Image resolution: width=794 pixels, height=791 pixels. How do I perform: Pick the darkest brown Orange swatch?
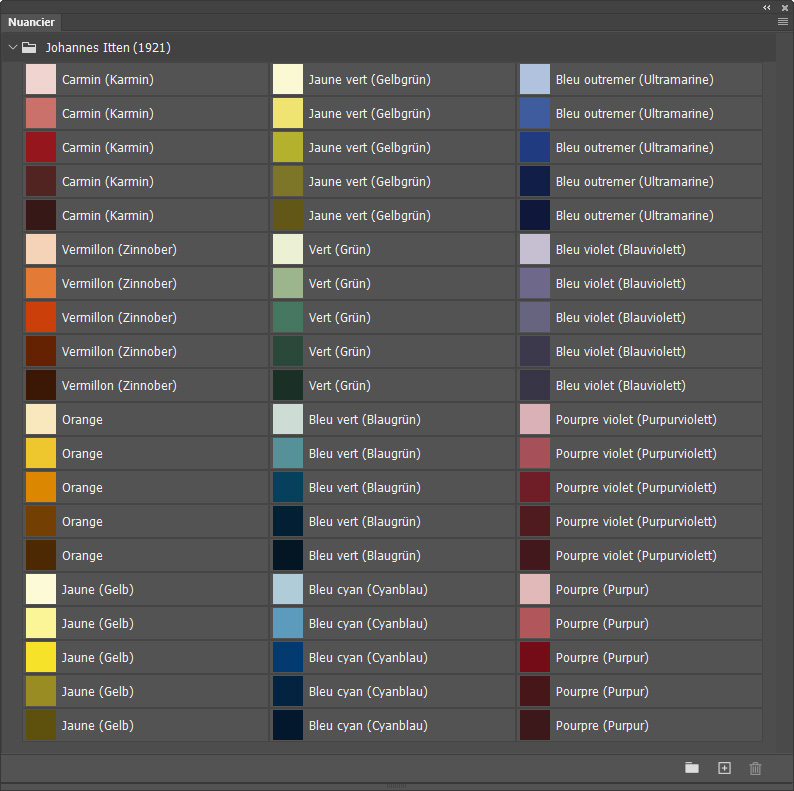(x=41, y=556)
